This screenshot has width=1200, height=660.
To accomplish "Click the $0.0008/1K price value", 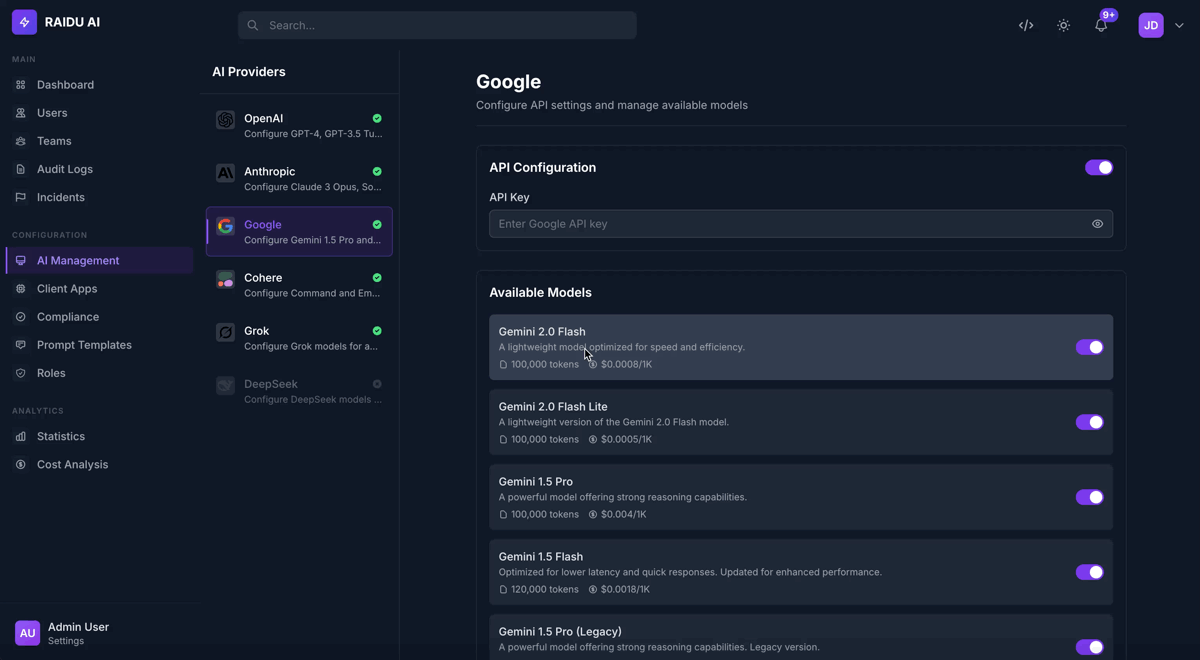I will tap(626, 365).
